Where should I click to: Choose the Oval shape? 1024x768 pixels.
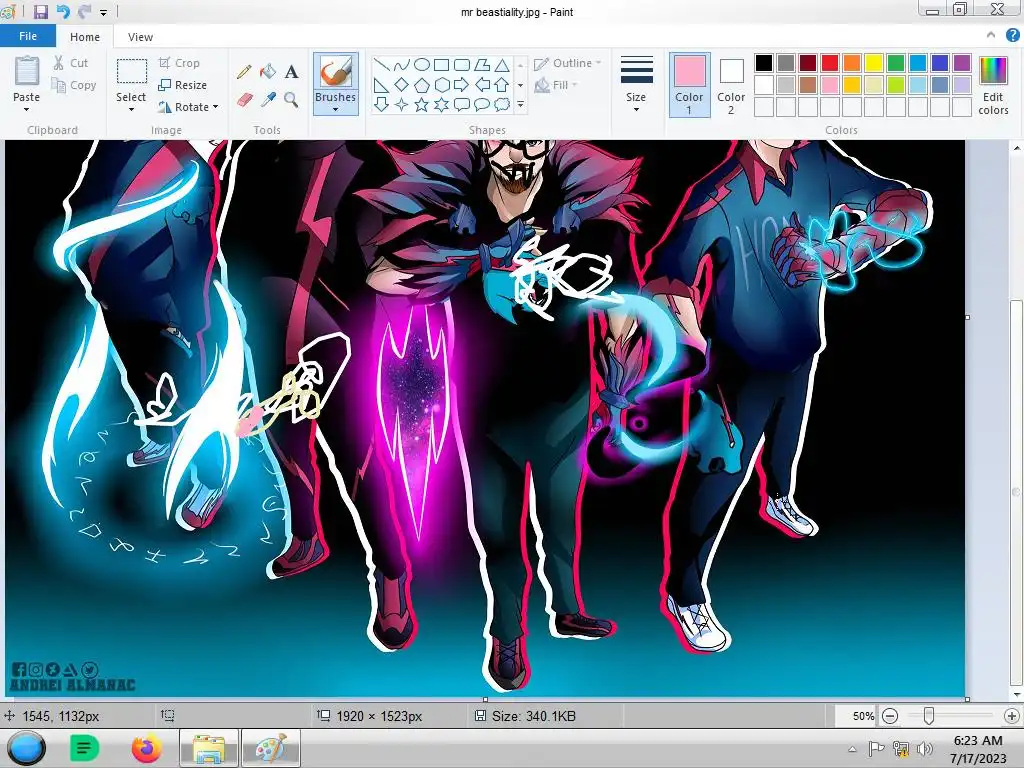click(x=422, y=65)
